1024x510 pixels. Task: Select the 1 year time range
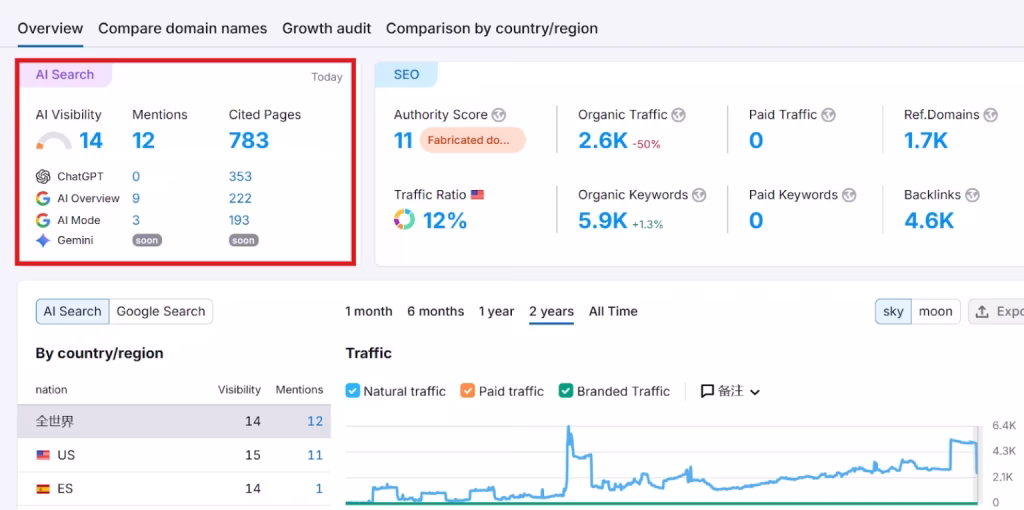tap(496, 311)
